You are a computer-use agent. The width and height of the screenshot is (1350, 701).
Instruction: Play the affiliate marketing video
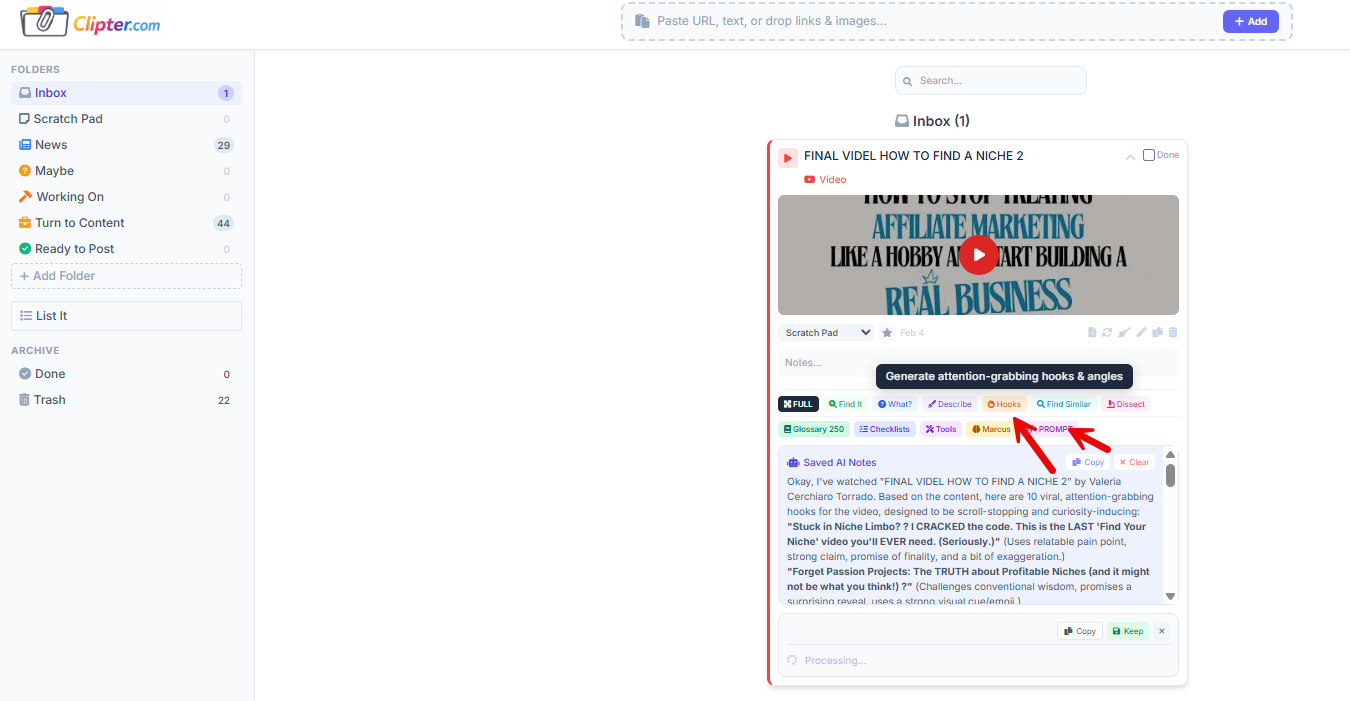[x=978, y=255]
